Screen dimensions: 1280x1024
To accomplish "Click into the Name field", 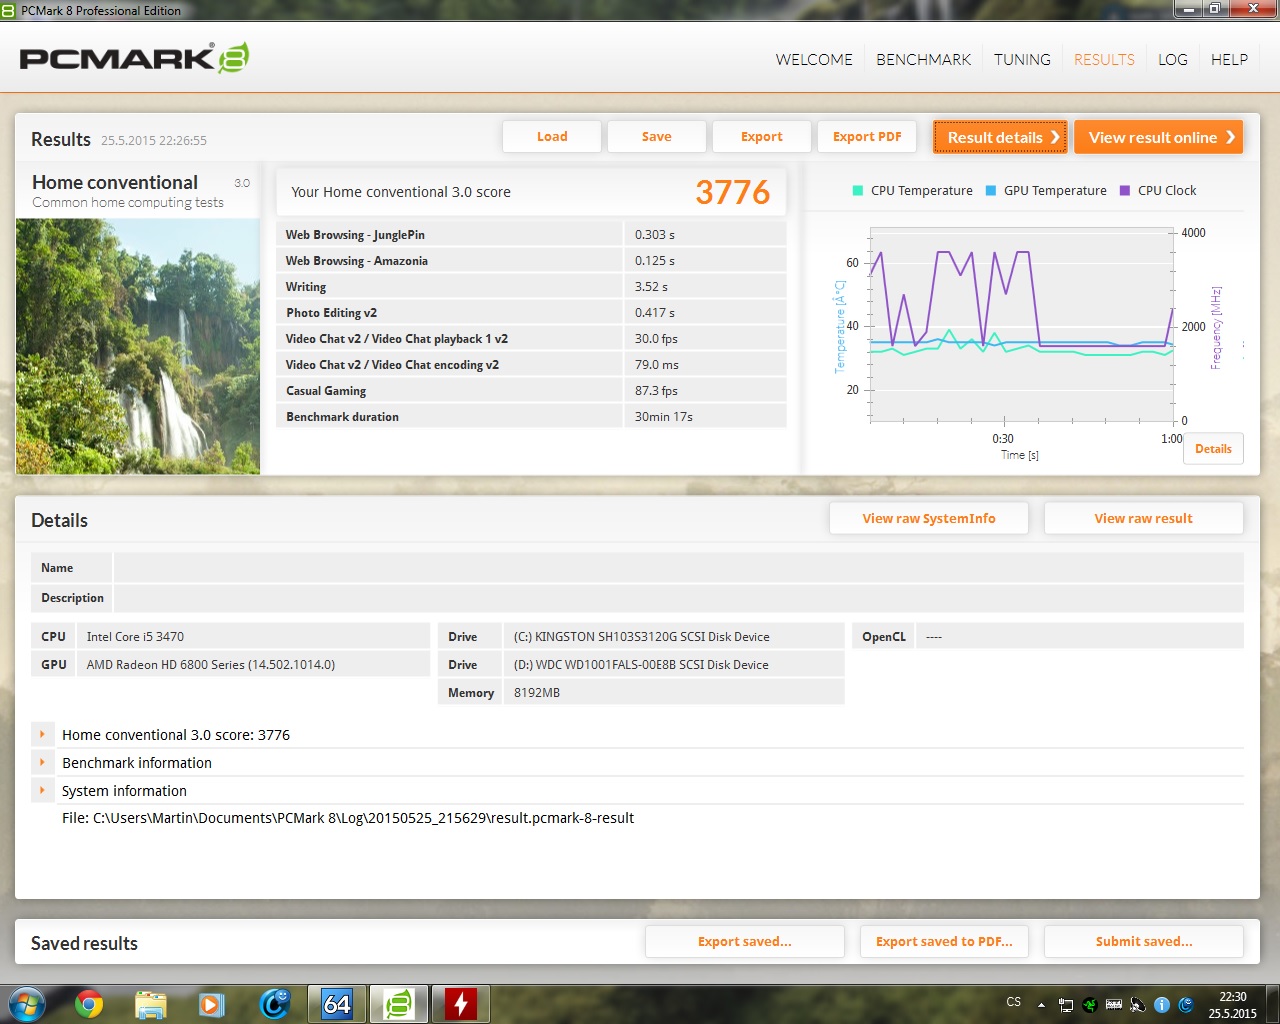I will pos(679,568).
